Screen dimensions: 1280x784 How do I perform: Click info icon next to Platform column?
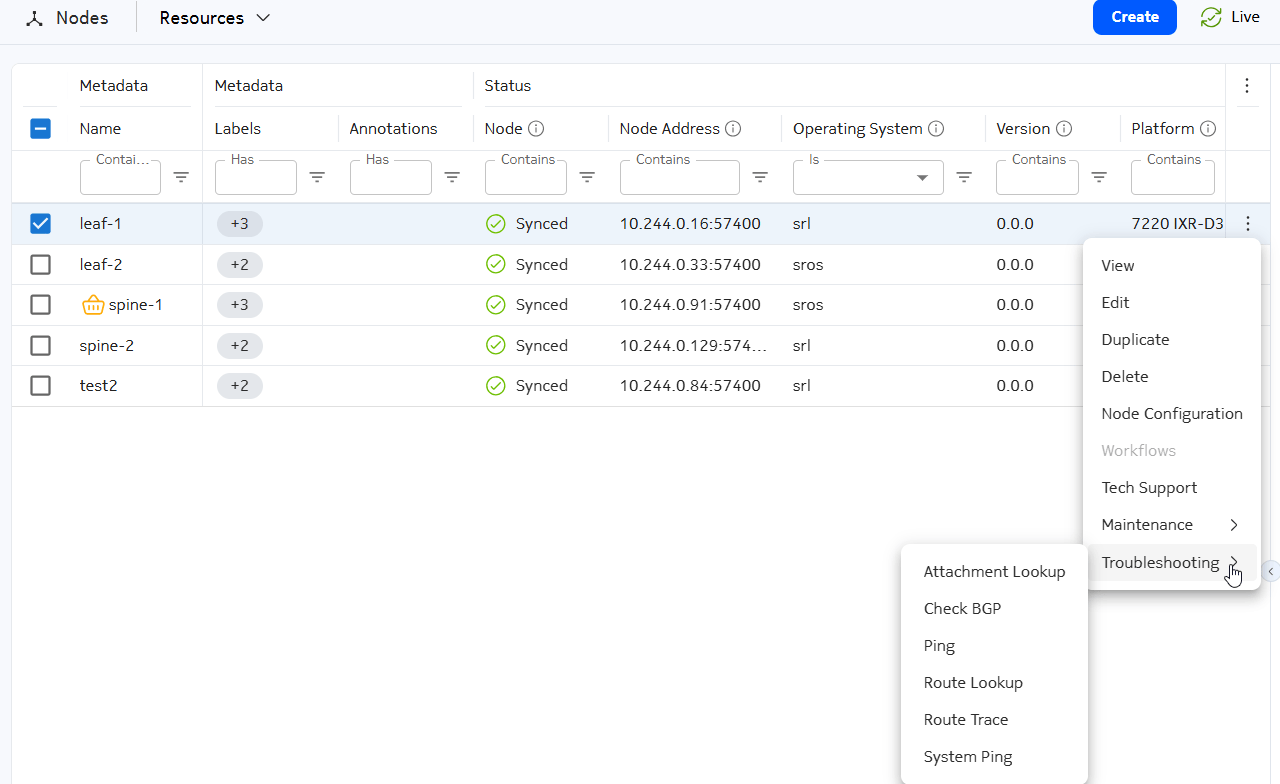point(1208,129)
